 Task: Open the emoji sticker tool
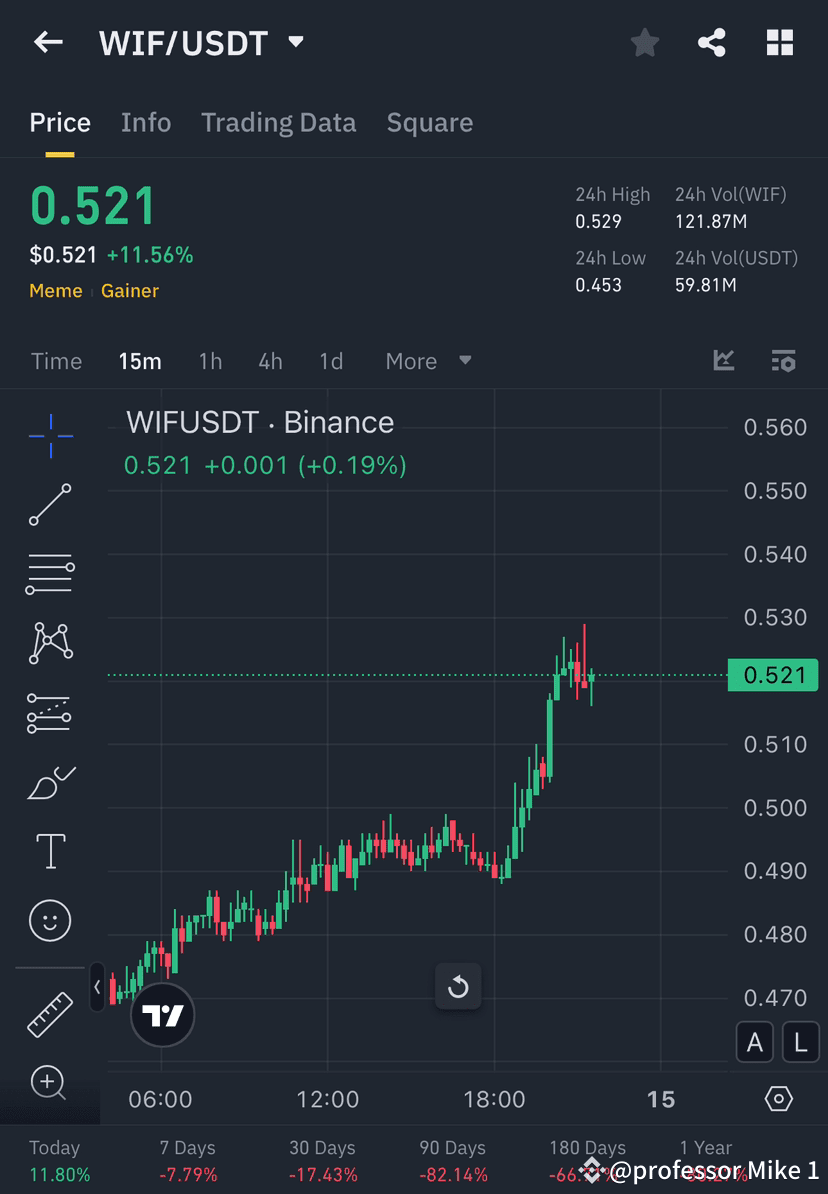point(50,920)
